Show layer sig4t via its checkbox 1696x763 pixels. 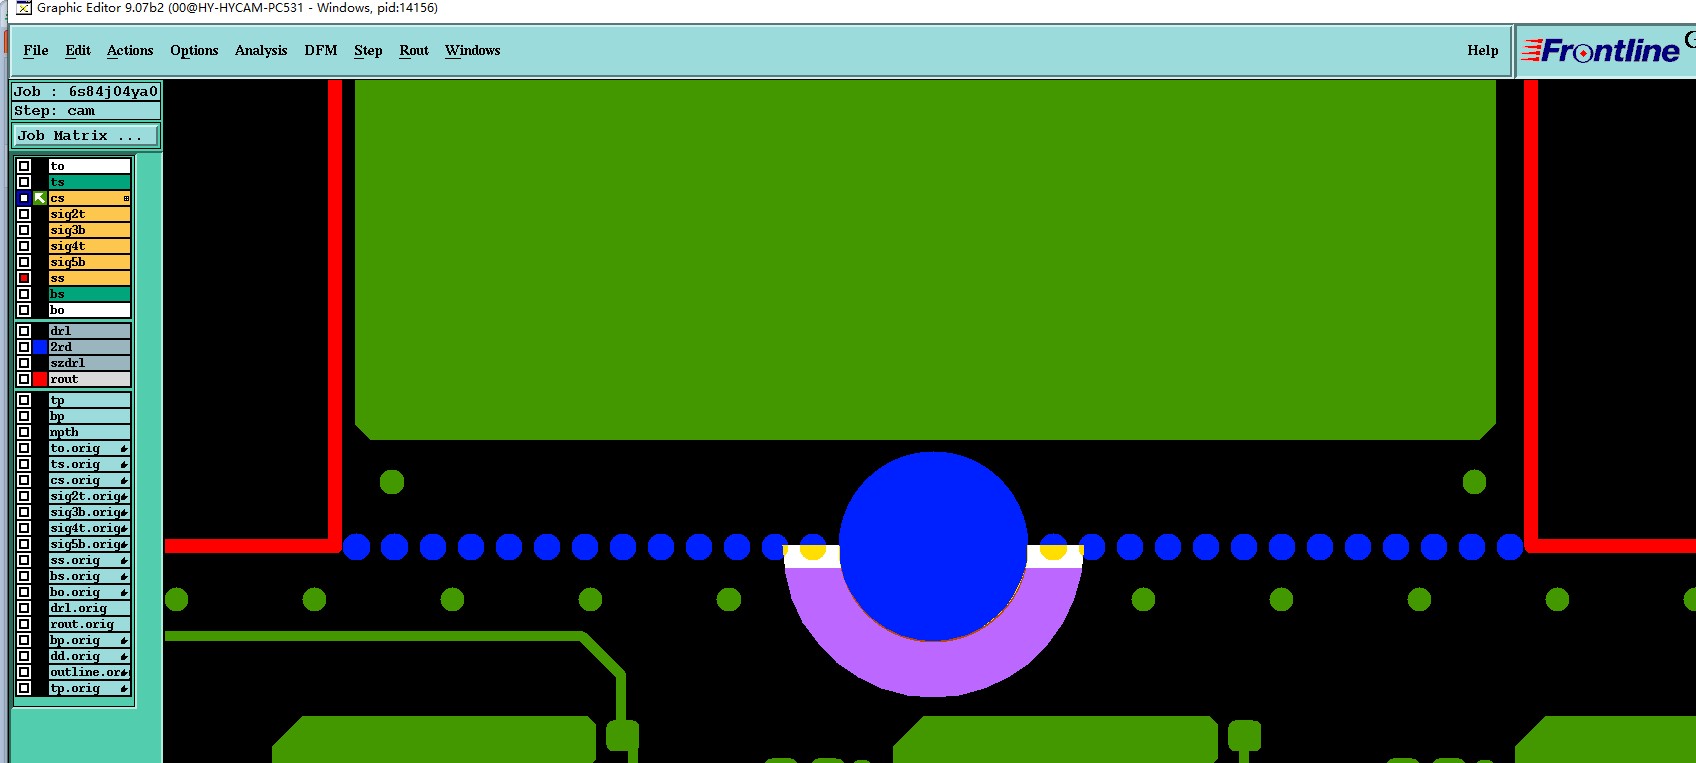[x=24, y=246]
